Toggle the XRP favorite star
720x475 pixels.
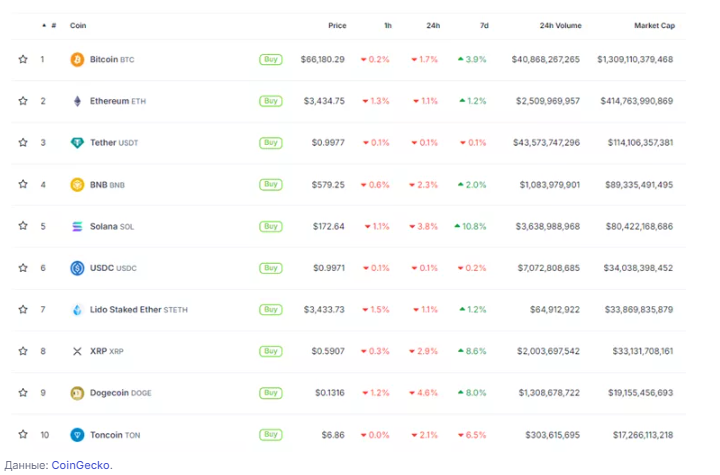[23, 351]
